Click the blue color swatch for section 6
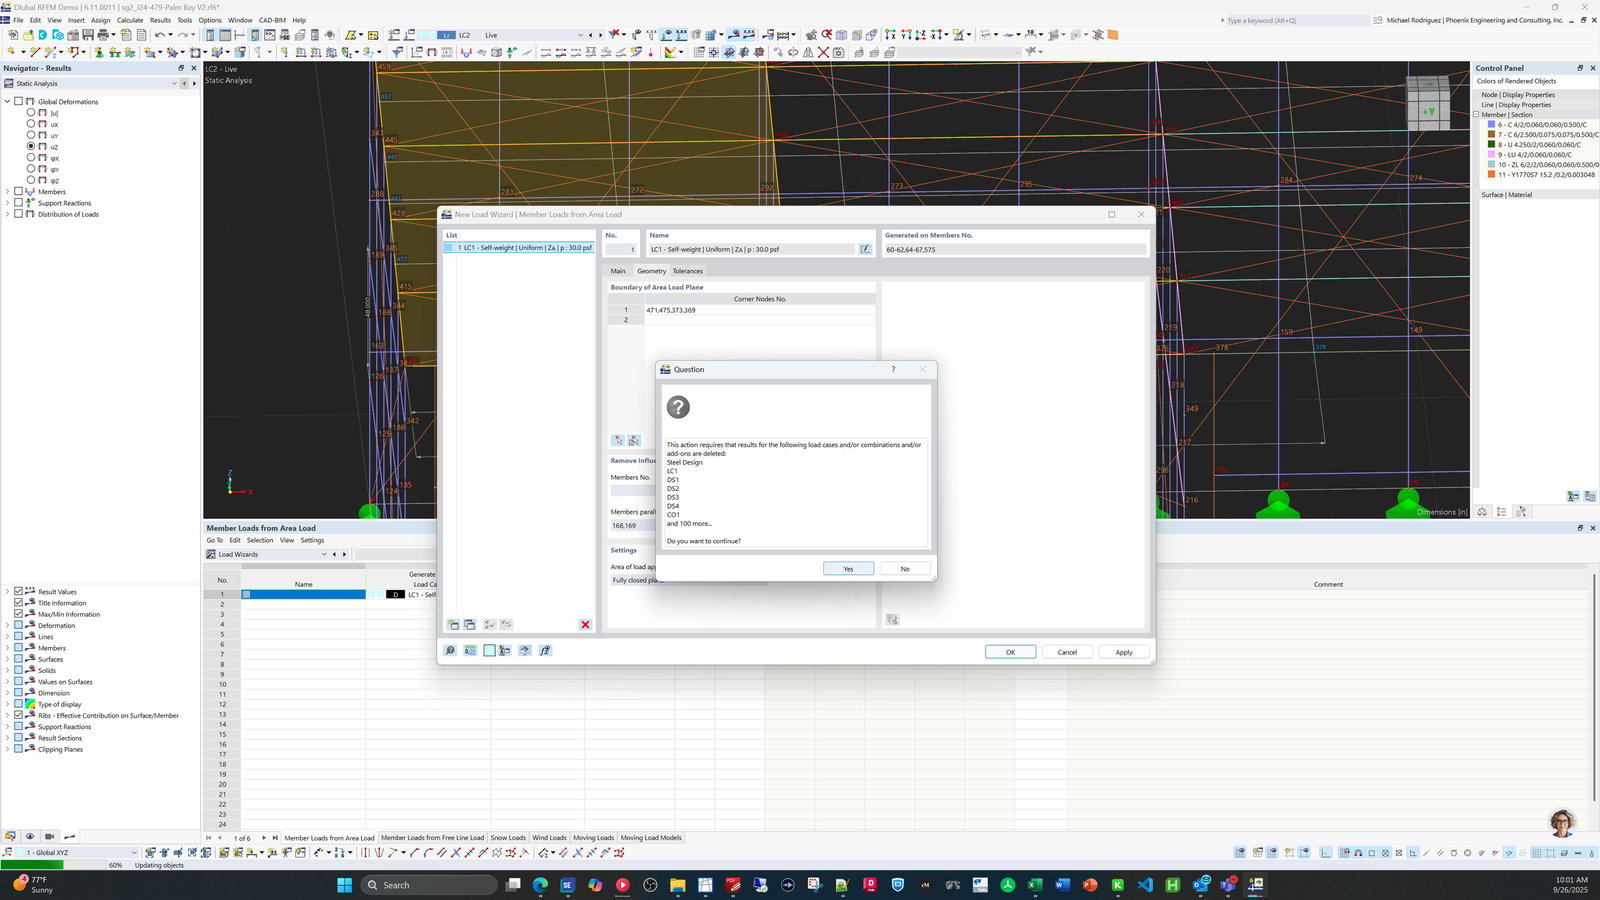This screenshot has width=1600, height=900. coord(1491,125)
